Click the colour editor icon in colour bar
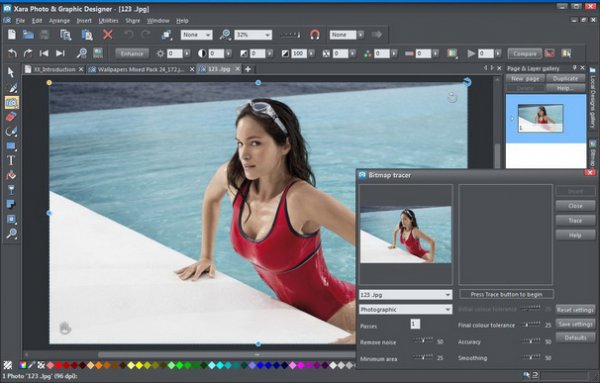The image size is (600, 383). (x=23, y=365)
